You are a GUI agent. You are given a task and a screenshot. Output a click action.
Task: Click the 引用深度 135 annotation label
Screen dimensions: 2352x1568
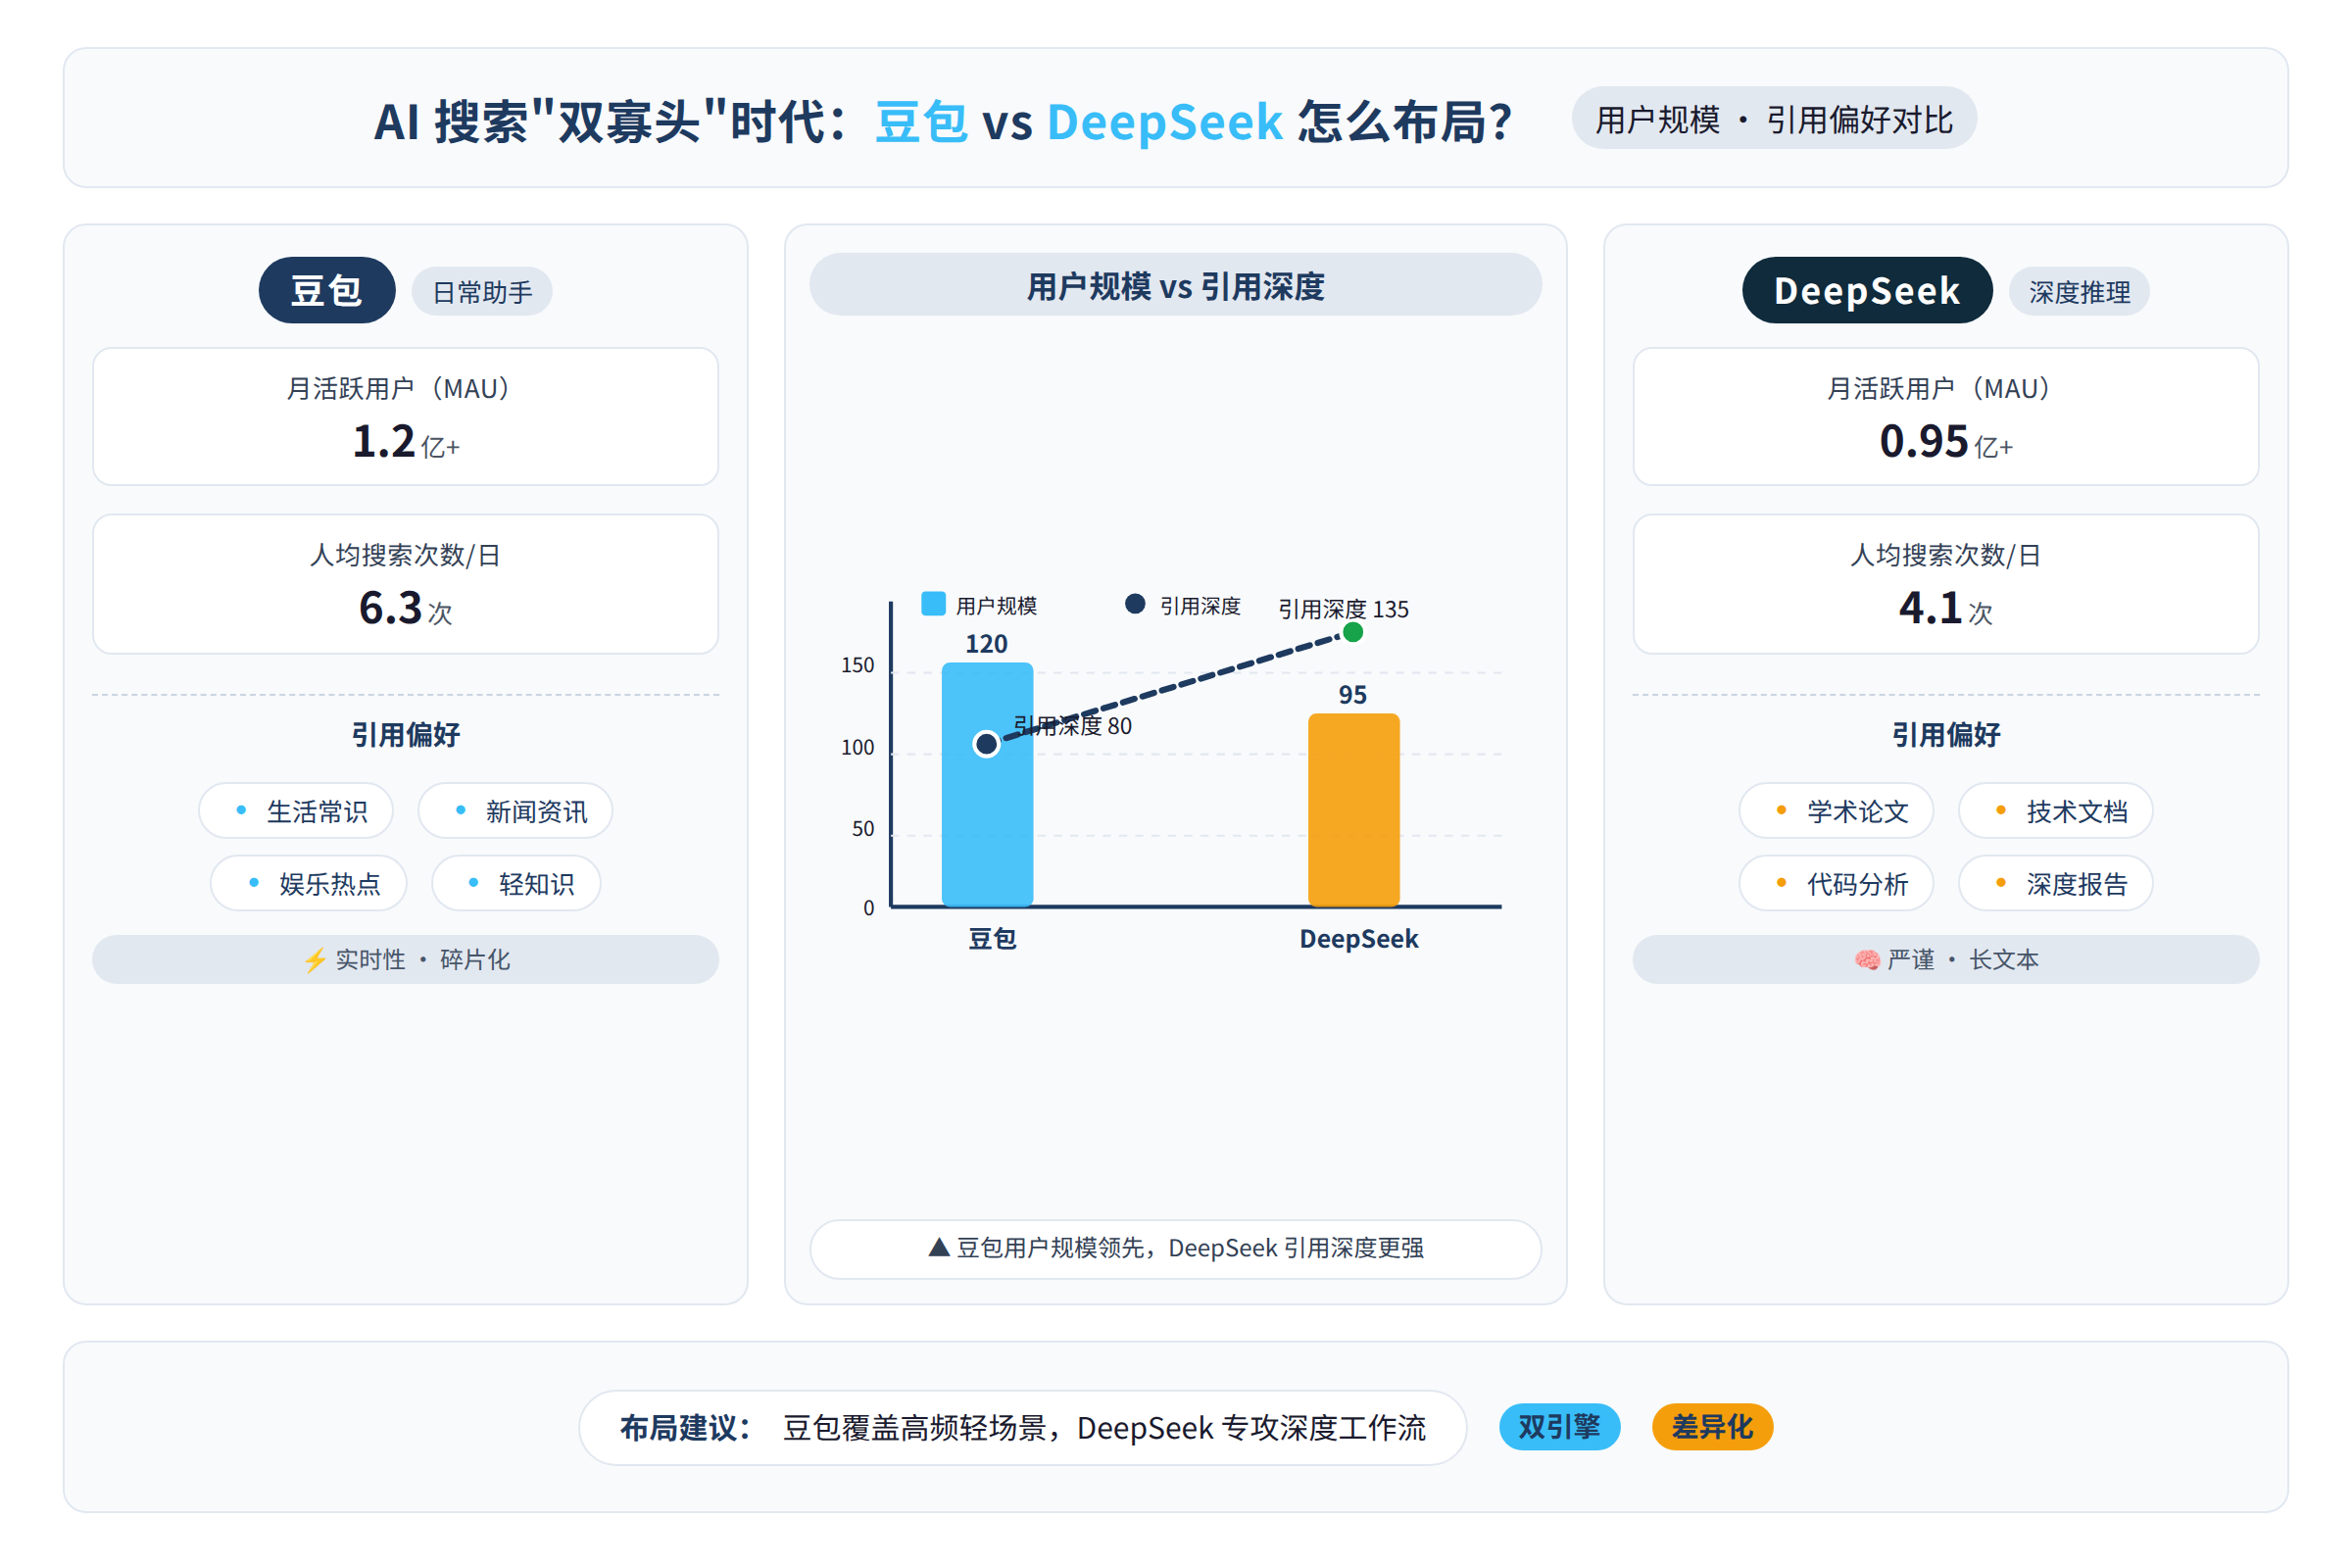[x=1343, y=609]
